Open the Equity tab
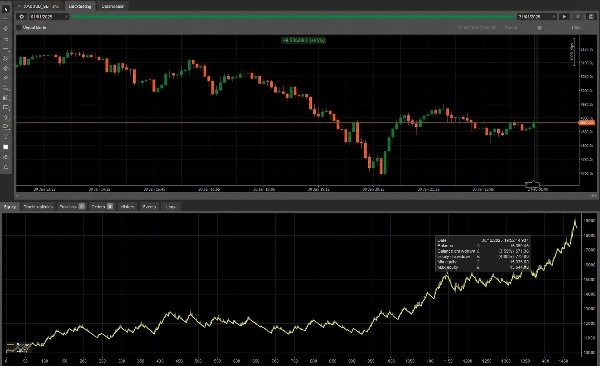The height and width of the screenshot is (366, 600). [10, 206]
